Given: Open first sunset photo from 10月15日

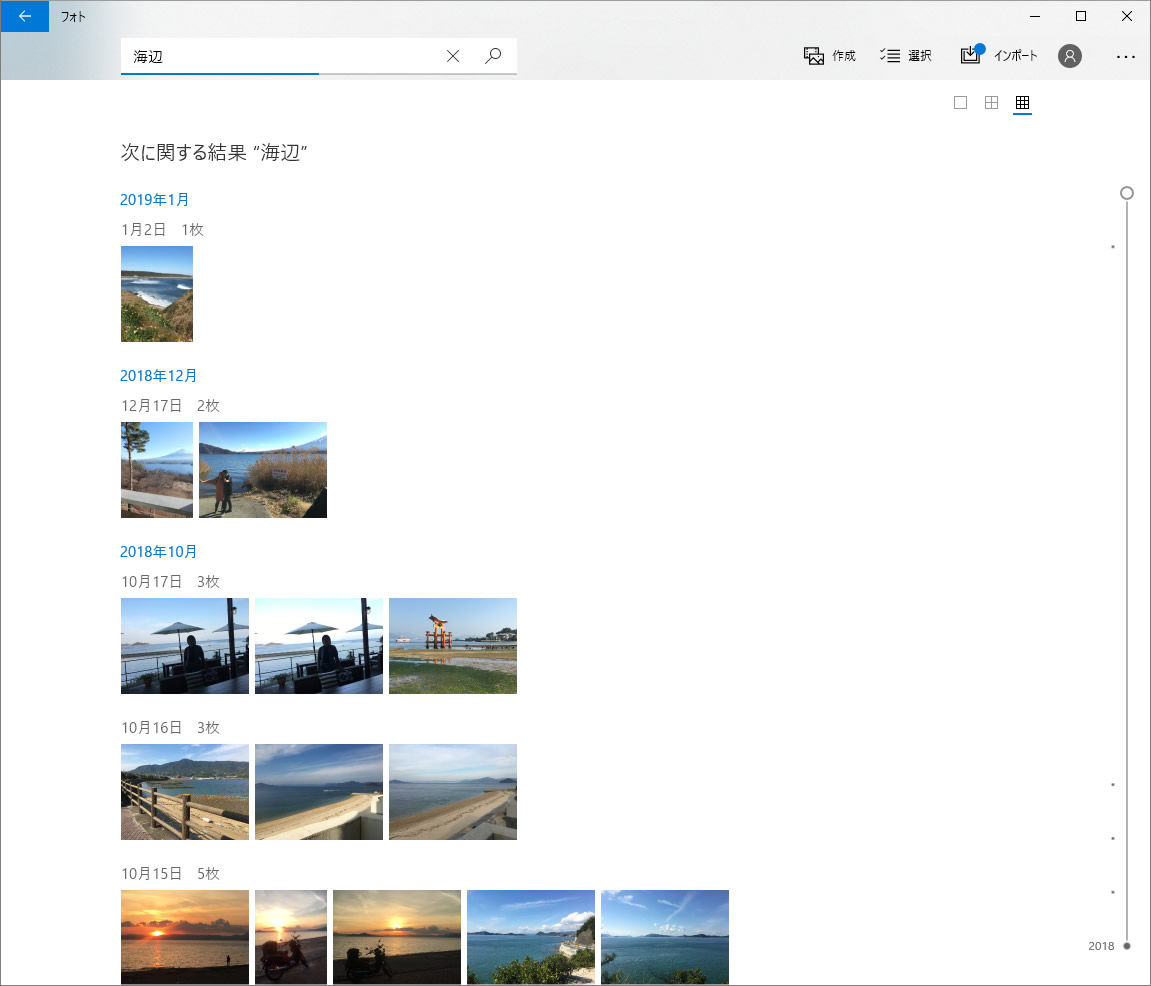Looking at the screenshot, I should coord(184,936).
